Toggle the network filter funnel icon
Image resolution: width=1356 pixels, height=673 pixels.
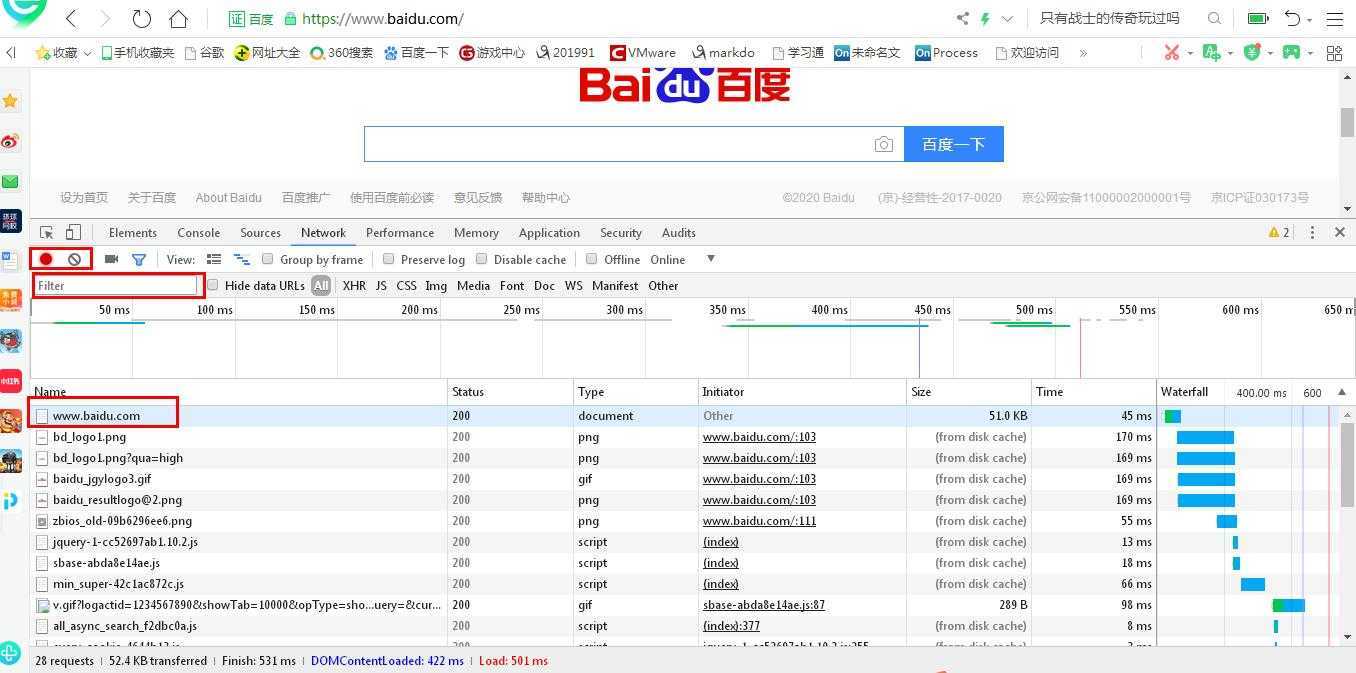[139, 260]
